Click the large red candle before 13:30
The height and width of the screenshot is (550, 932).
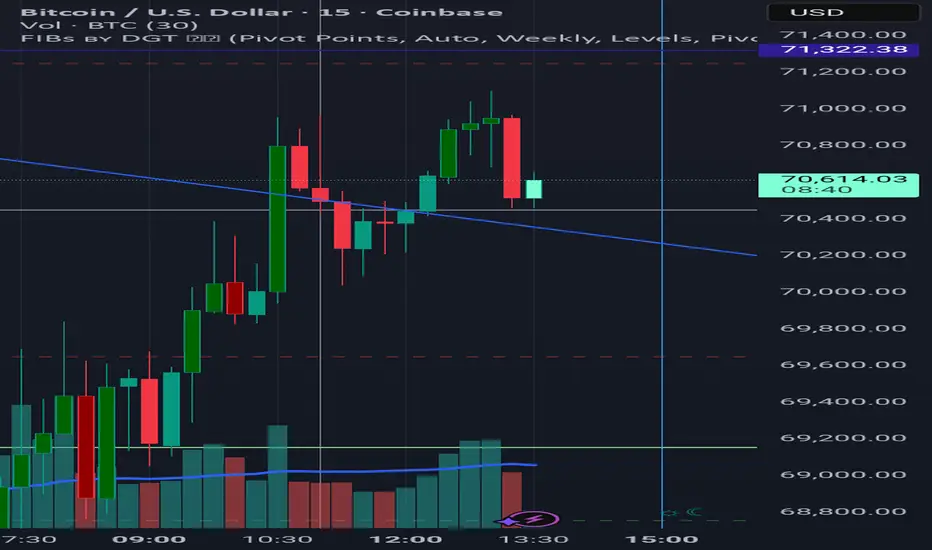click(512, 158)
